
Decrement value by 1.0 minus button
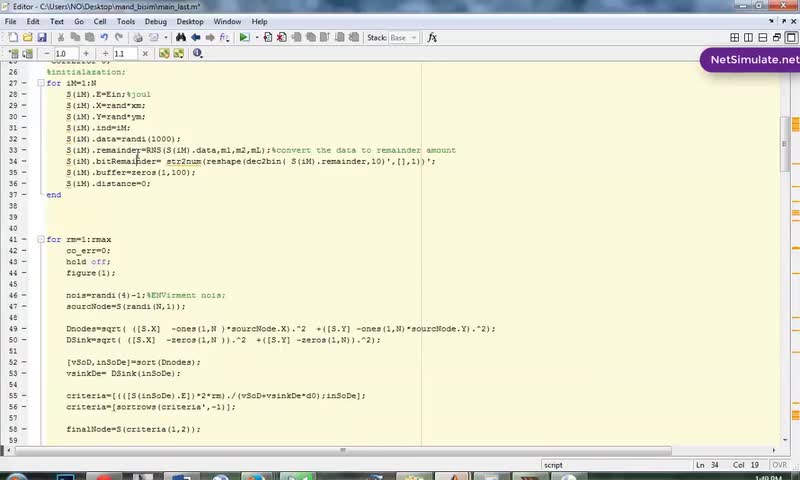coord(47,53)
